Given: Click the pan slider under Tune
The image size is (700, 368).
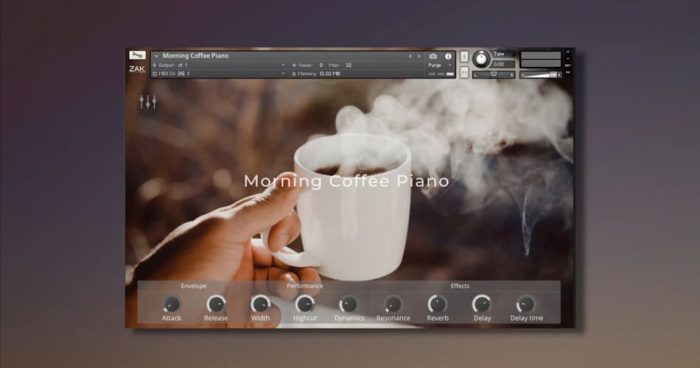Looking at the screenshot, I should tap(493, 75).
